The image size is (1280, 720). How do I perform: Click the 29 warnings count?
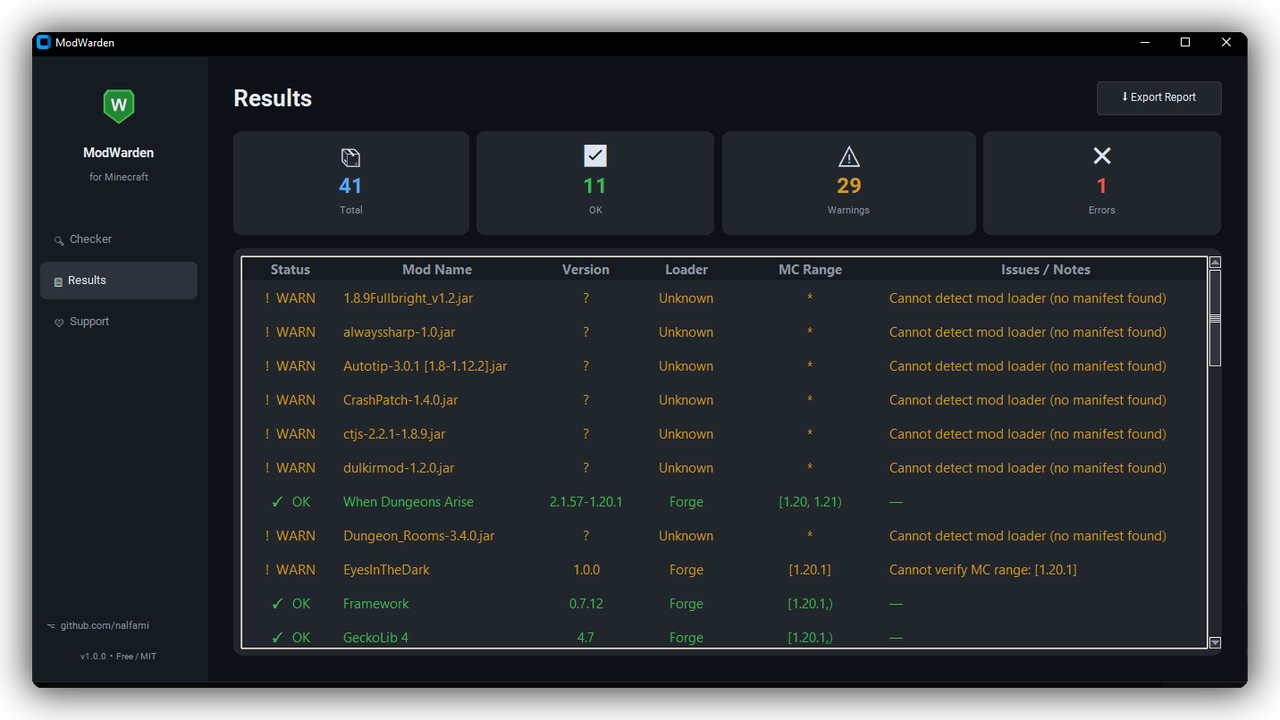tap(849, 186)
